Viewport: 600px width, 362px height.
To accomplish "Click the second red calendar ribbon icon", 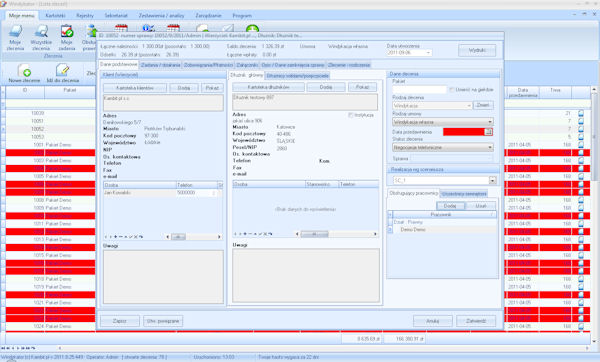I will click(173, 28).
